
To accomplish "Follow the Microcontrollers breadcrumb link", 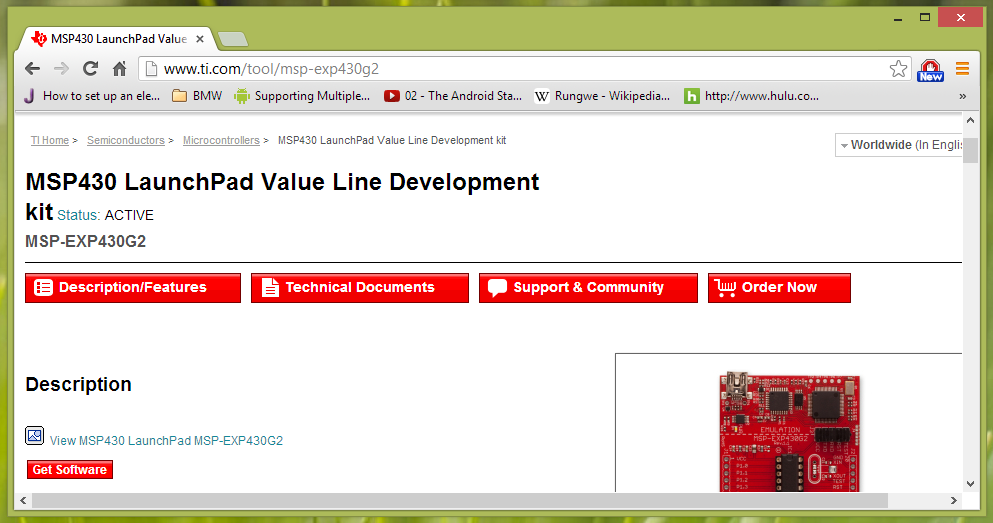I will pyautogui.click(x=221, y=141).
